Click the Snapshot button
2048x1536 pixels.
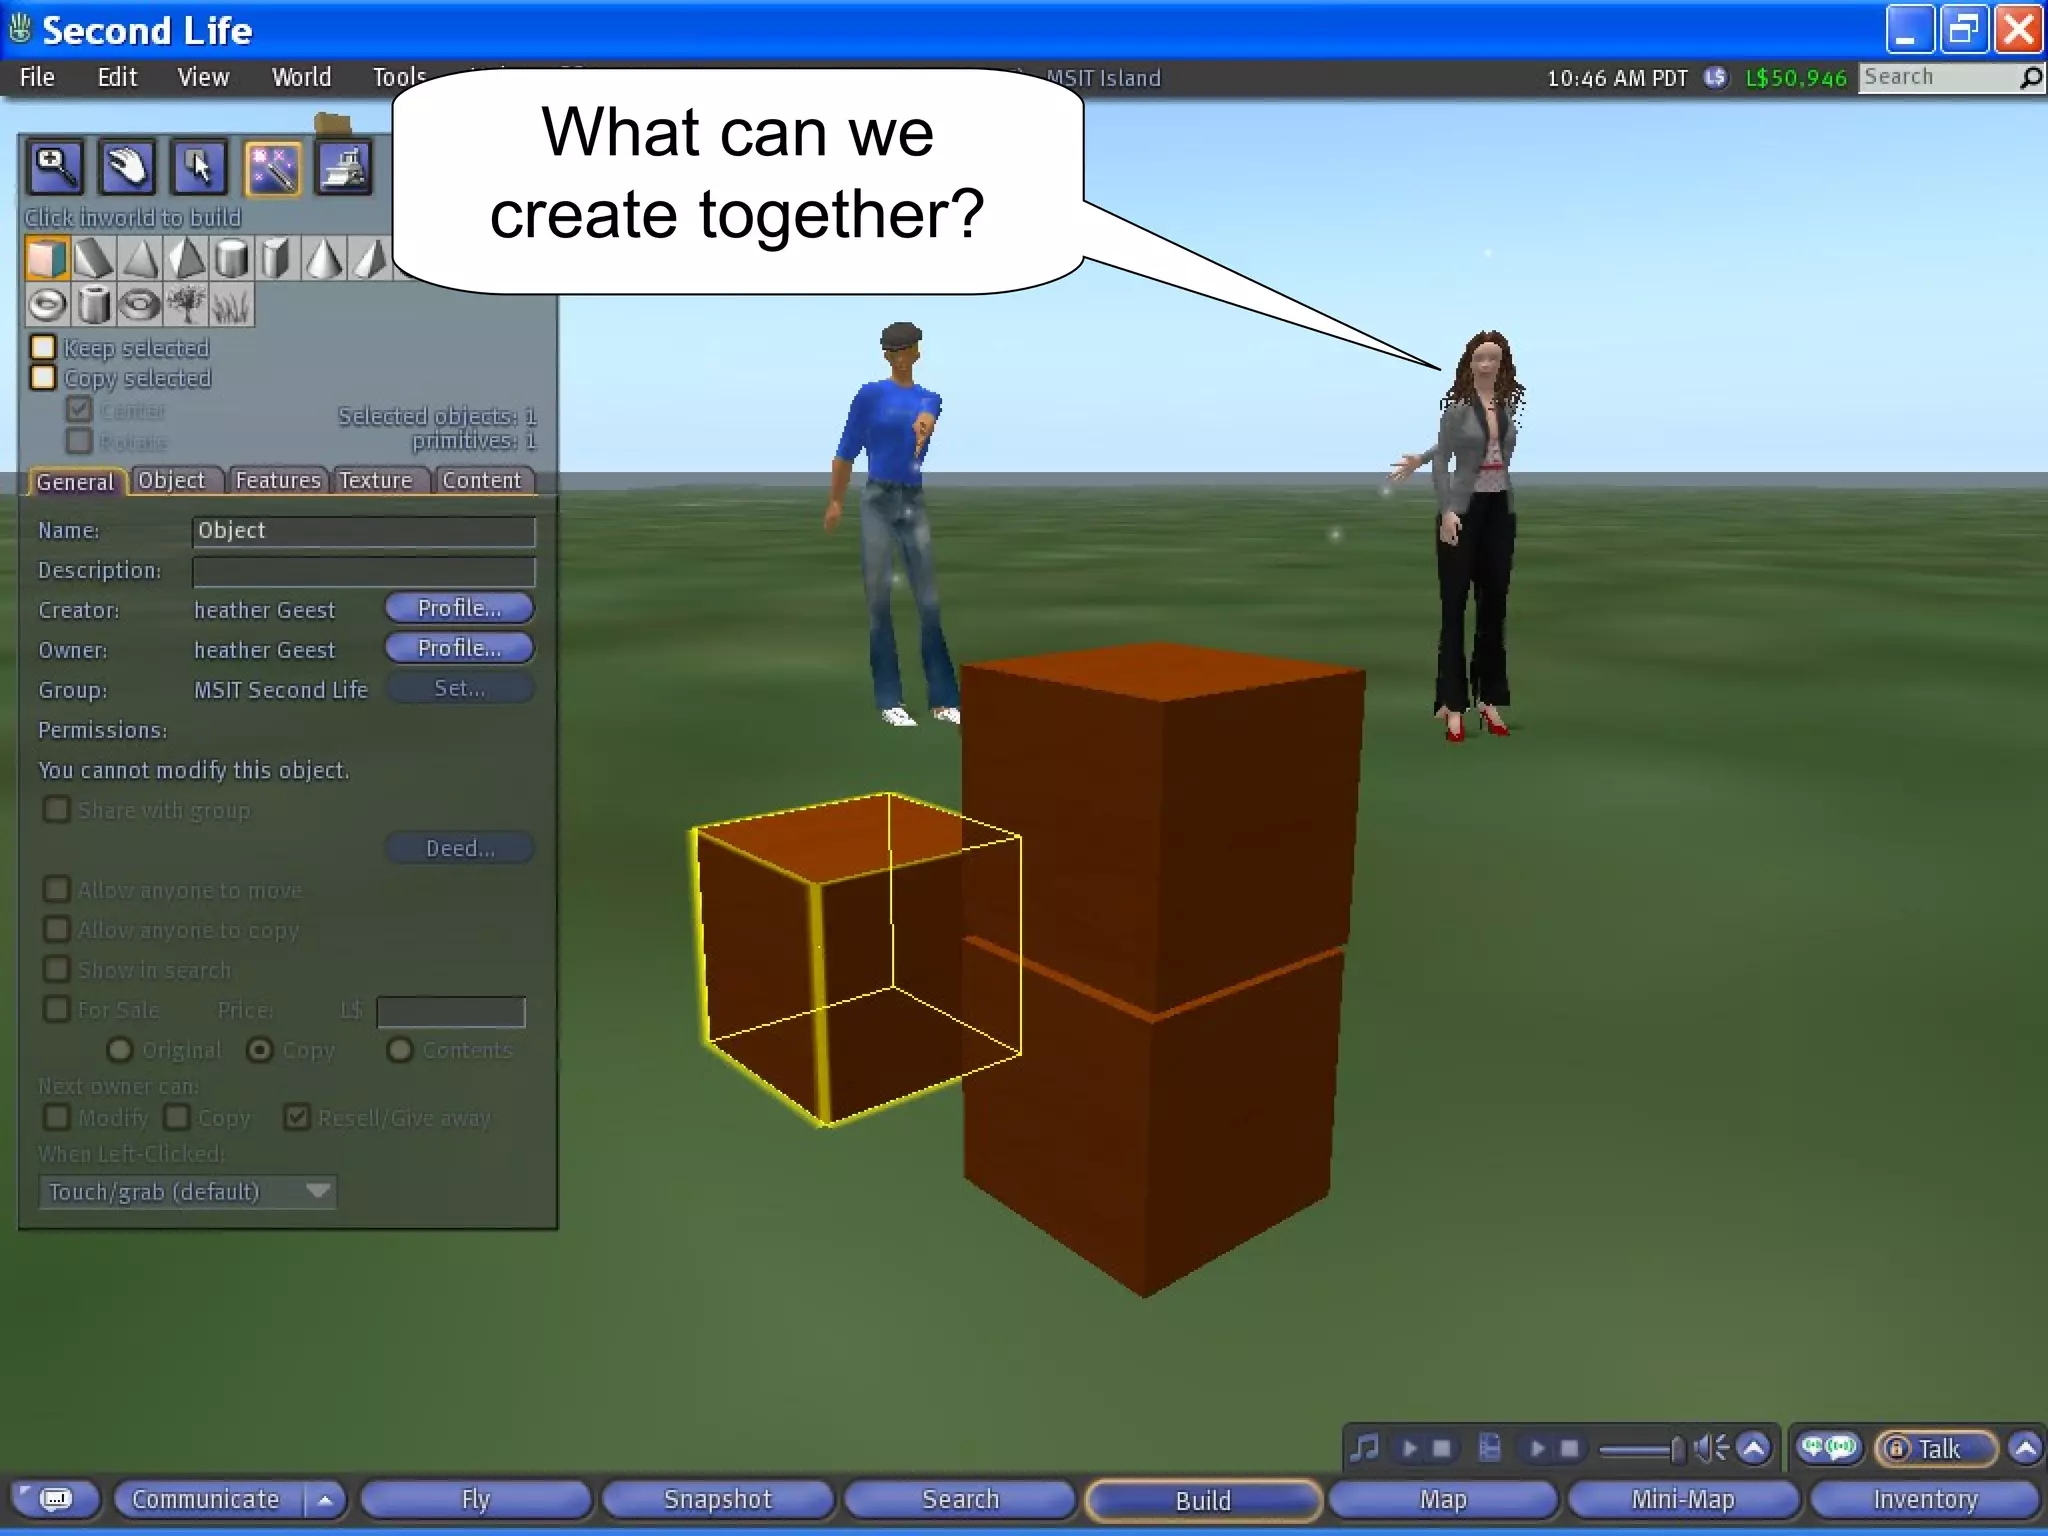[718, 1499]
